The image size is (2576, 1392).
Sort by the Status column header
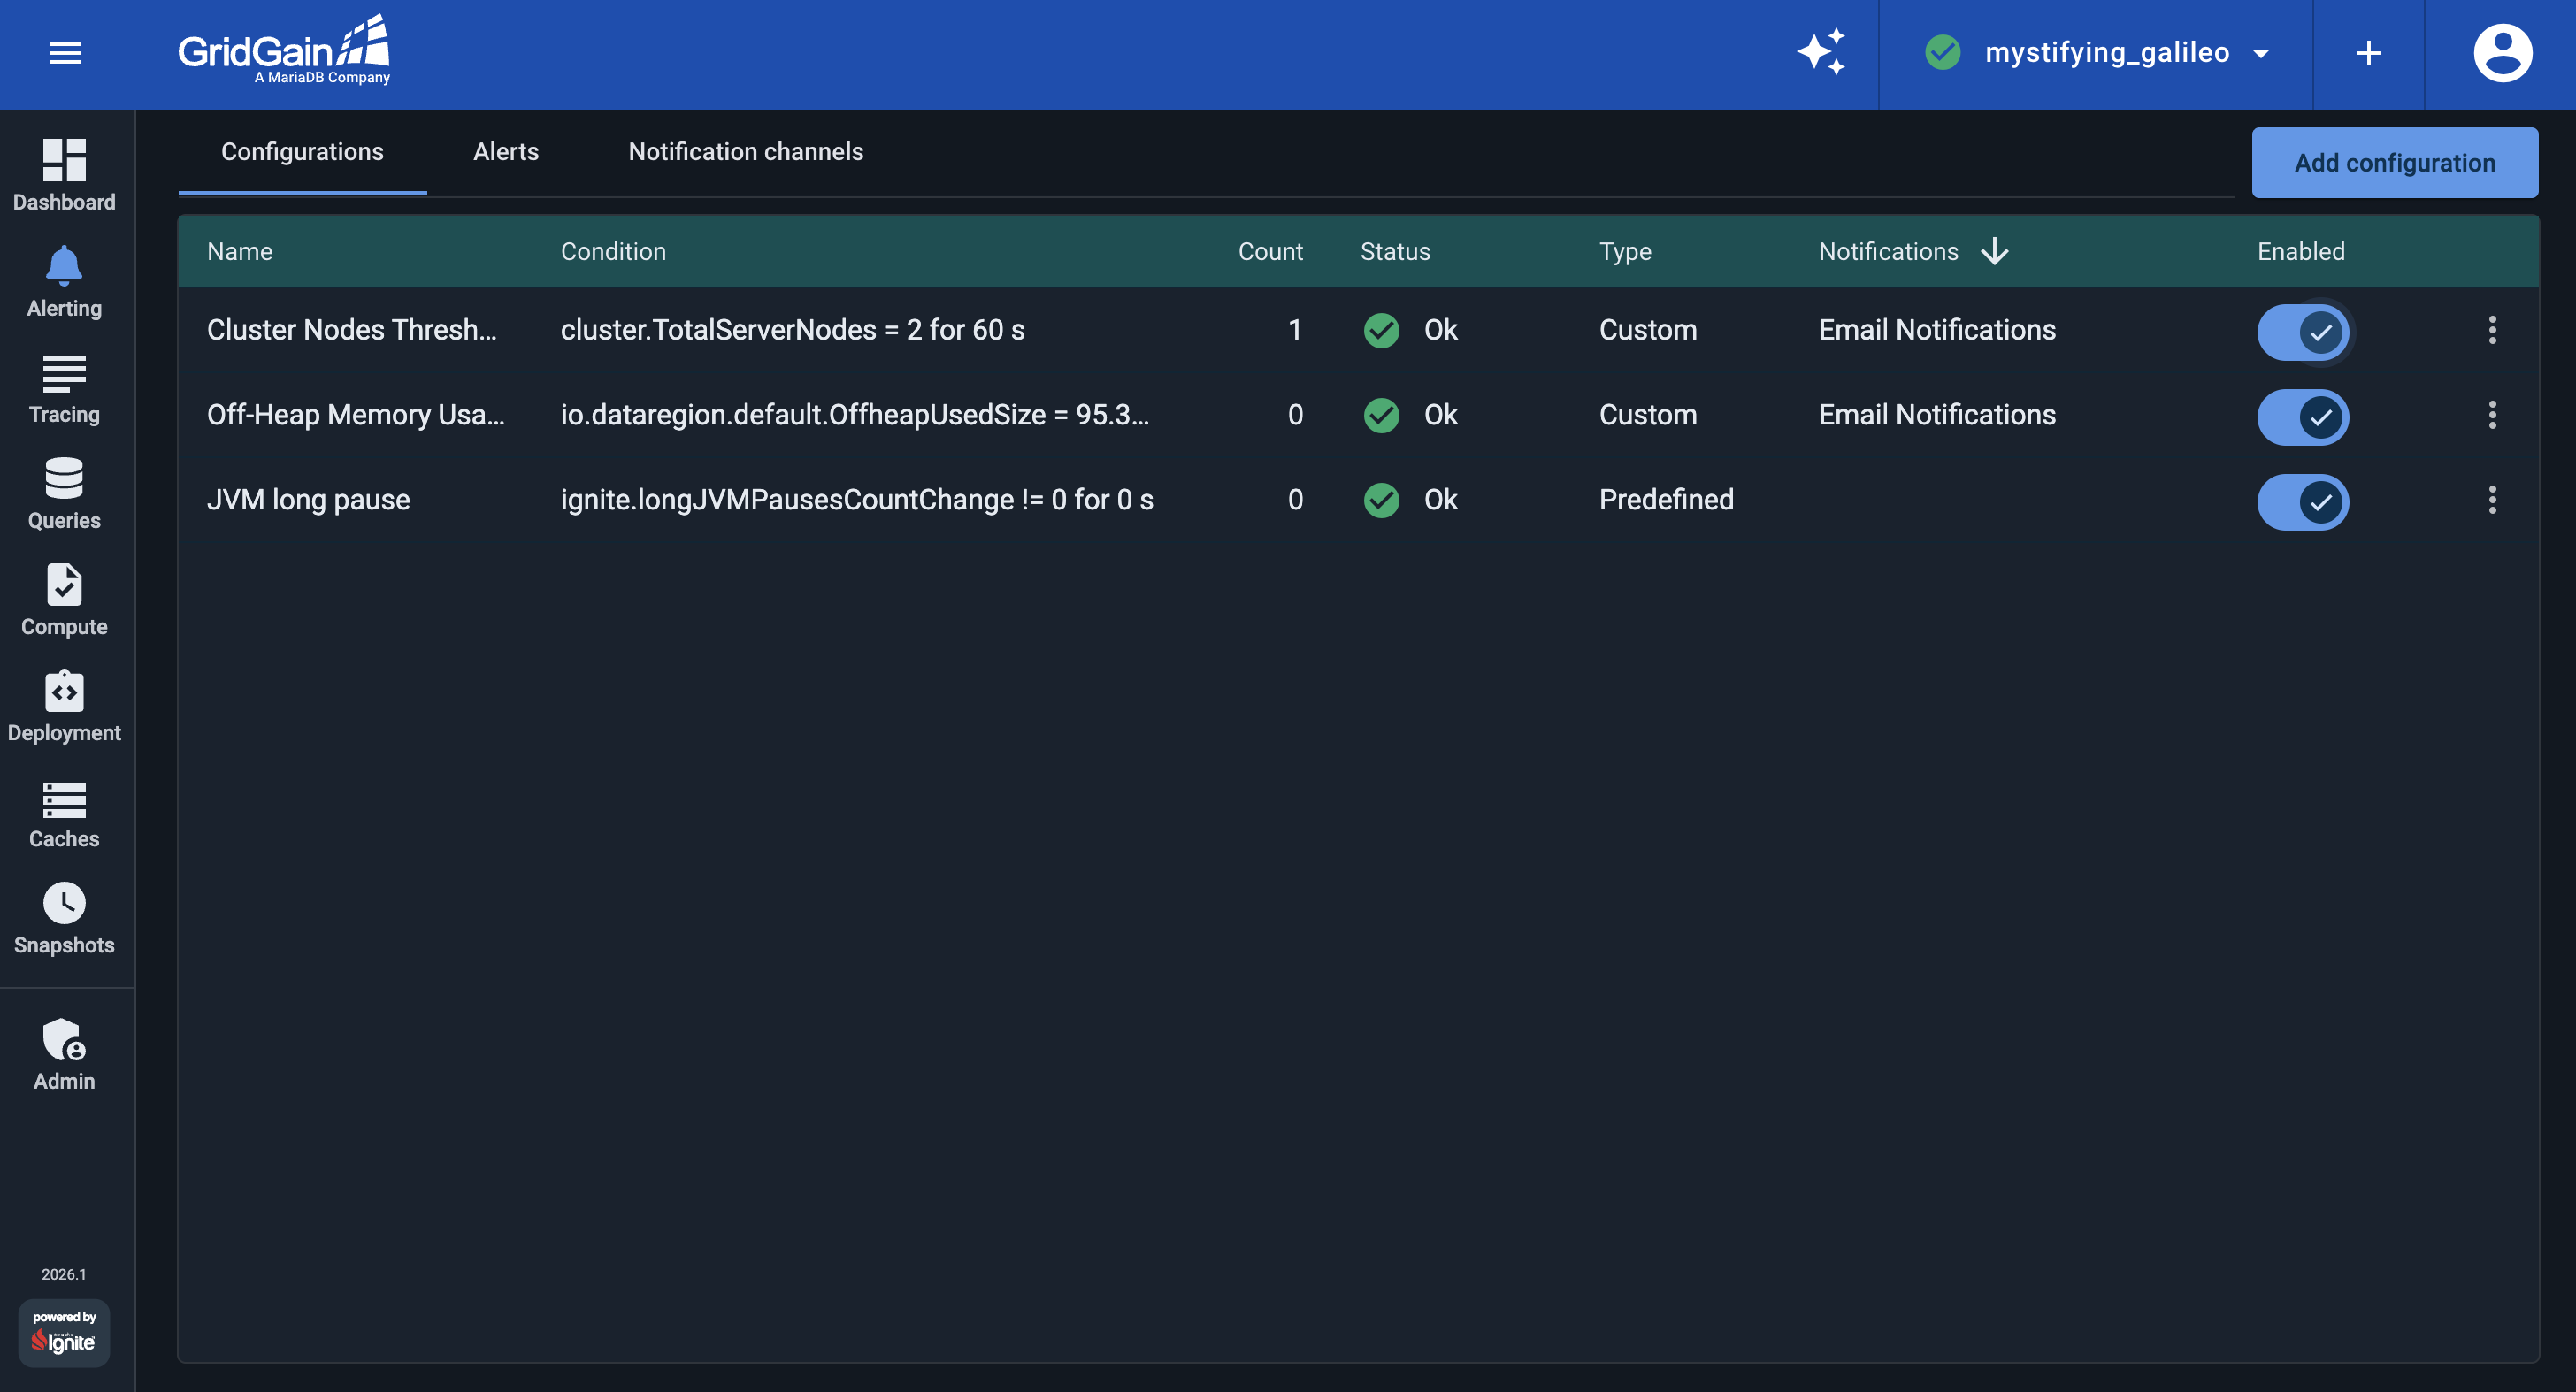tap(1395, 252)
